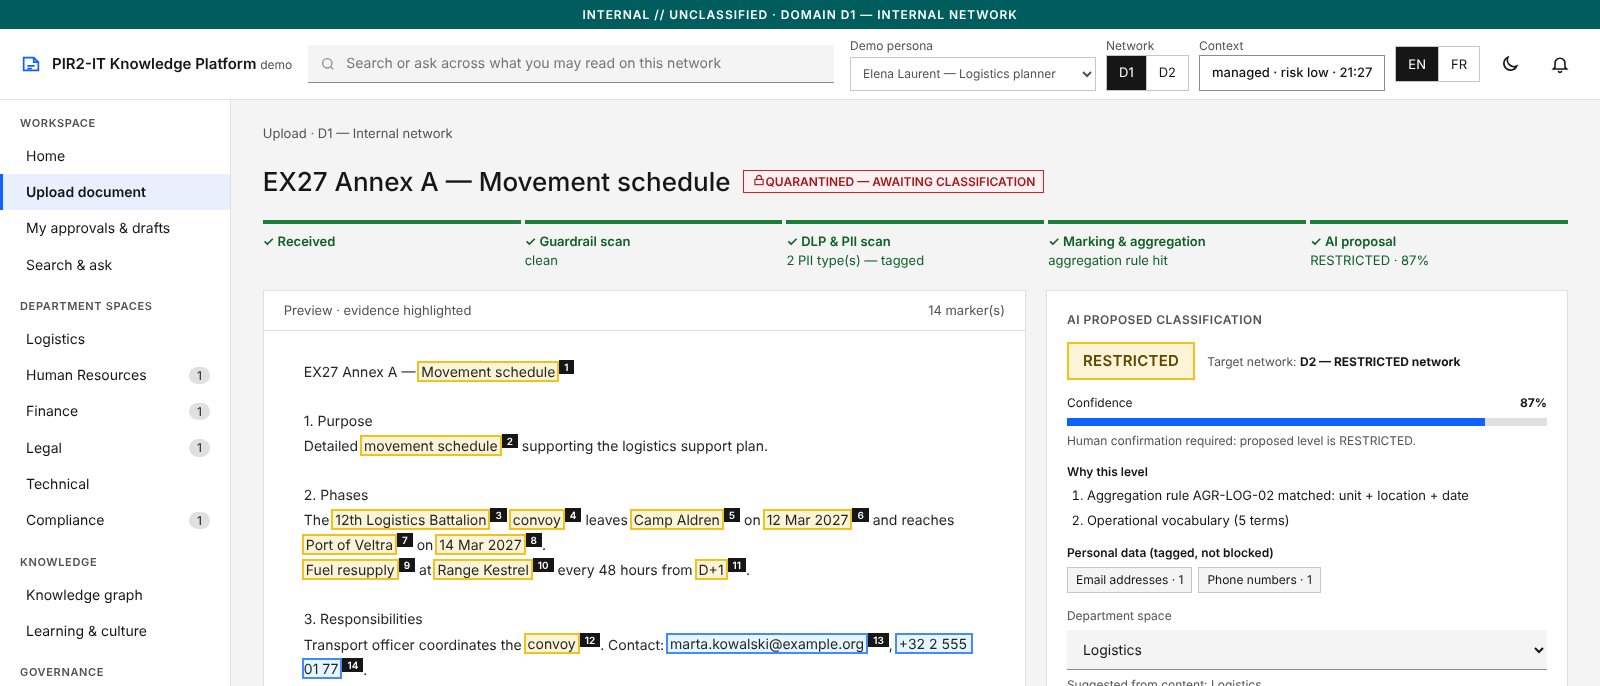Open the Compliance department space
Screen dimensions: 1600x686
tap(115, 520)
